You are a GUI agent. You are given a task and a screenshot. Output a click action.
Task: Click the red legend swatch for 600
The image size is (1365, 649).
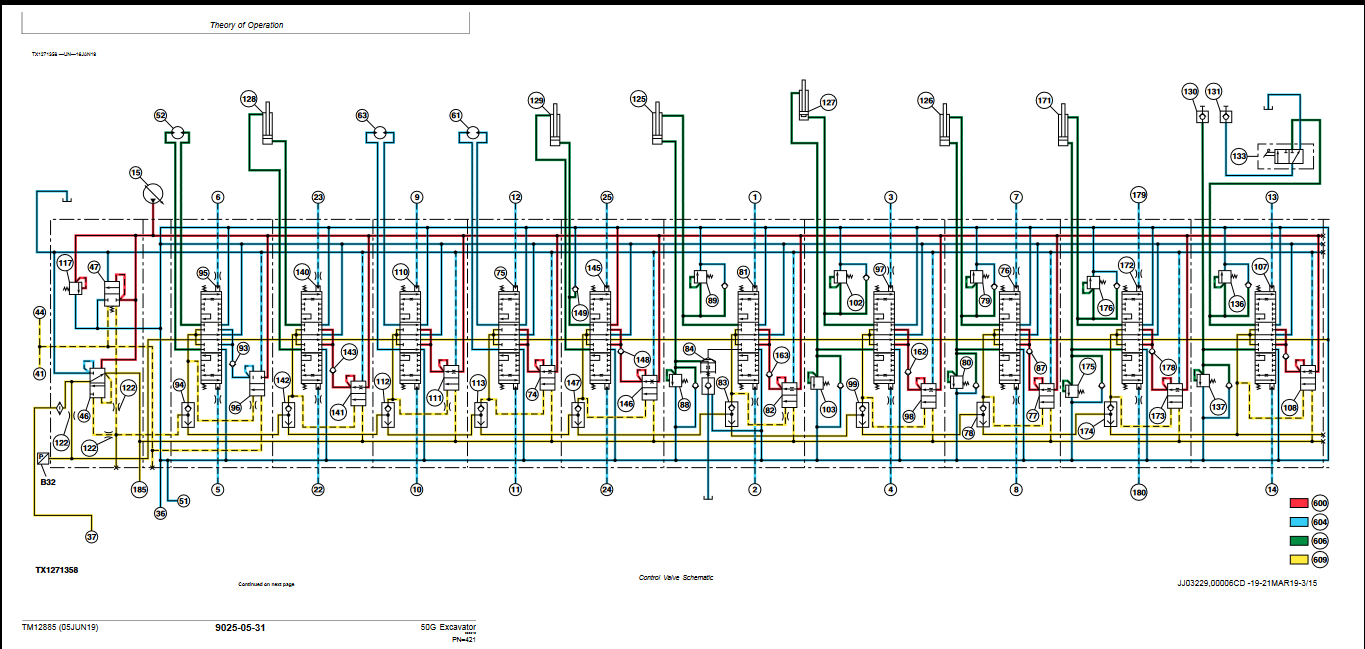(x=1299, y=503)
